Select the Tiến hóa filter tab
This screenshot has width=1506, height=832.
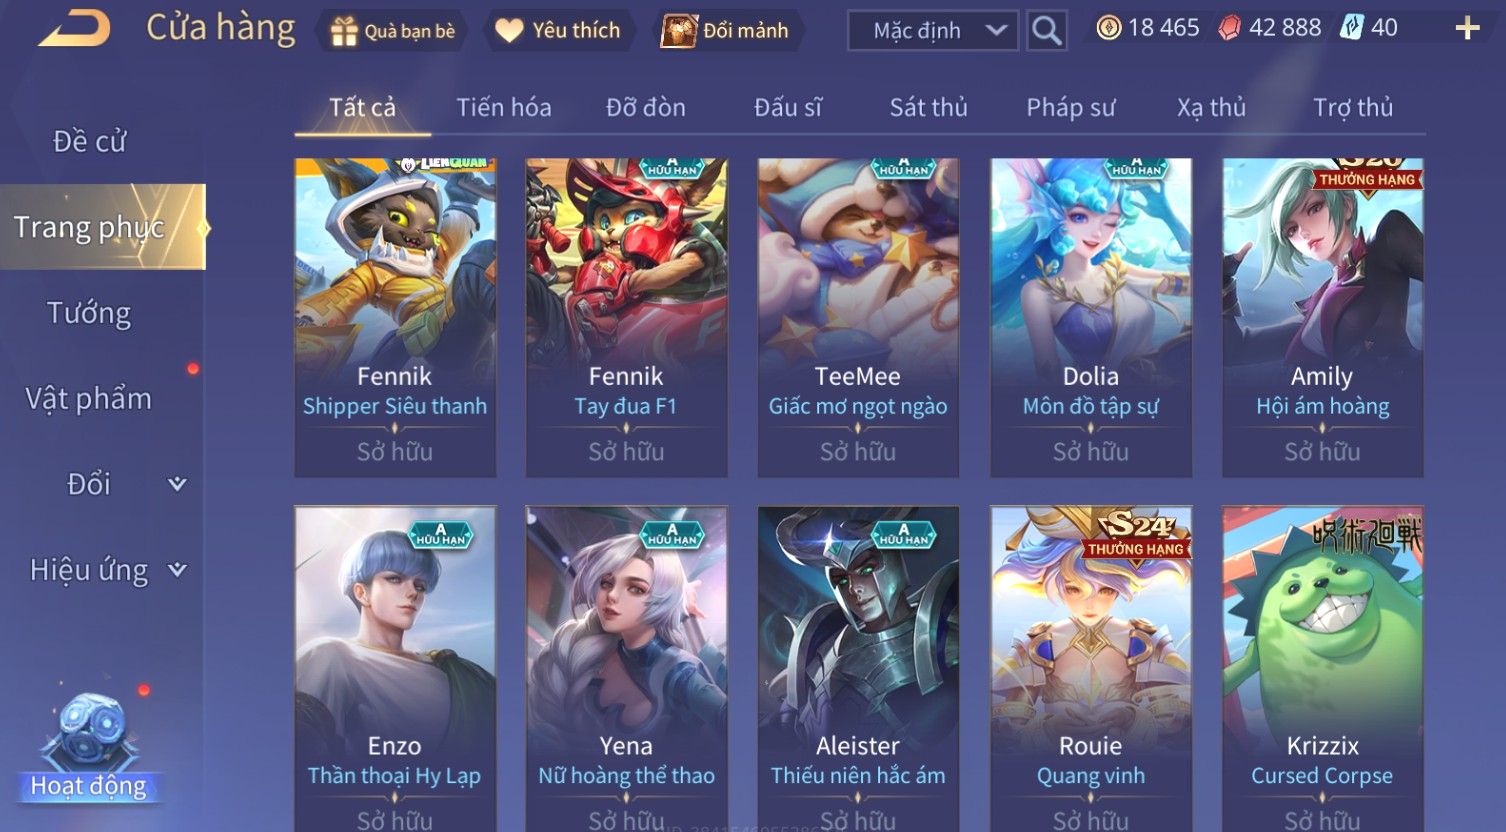(x=504, y=107)
